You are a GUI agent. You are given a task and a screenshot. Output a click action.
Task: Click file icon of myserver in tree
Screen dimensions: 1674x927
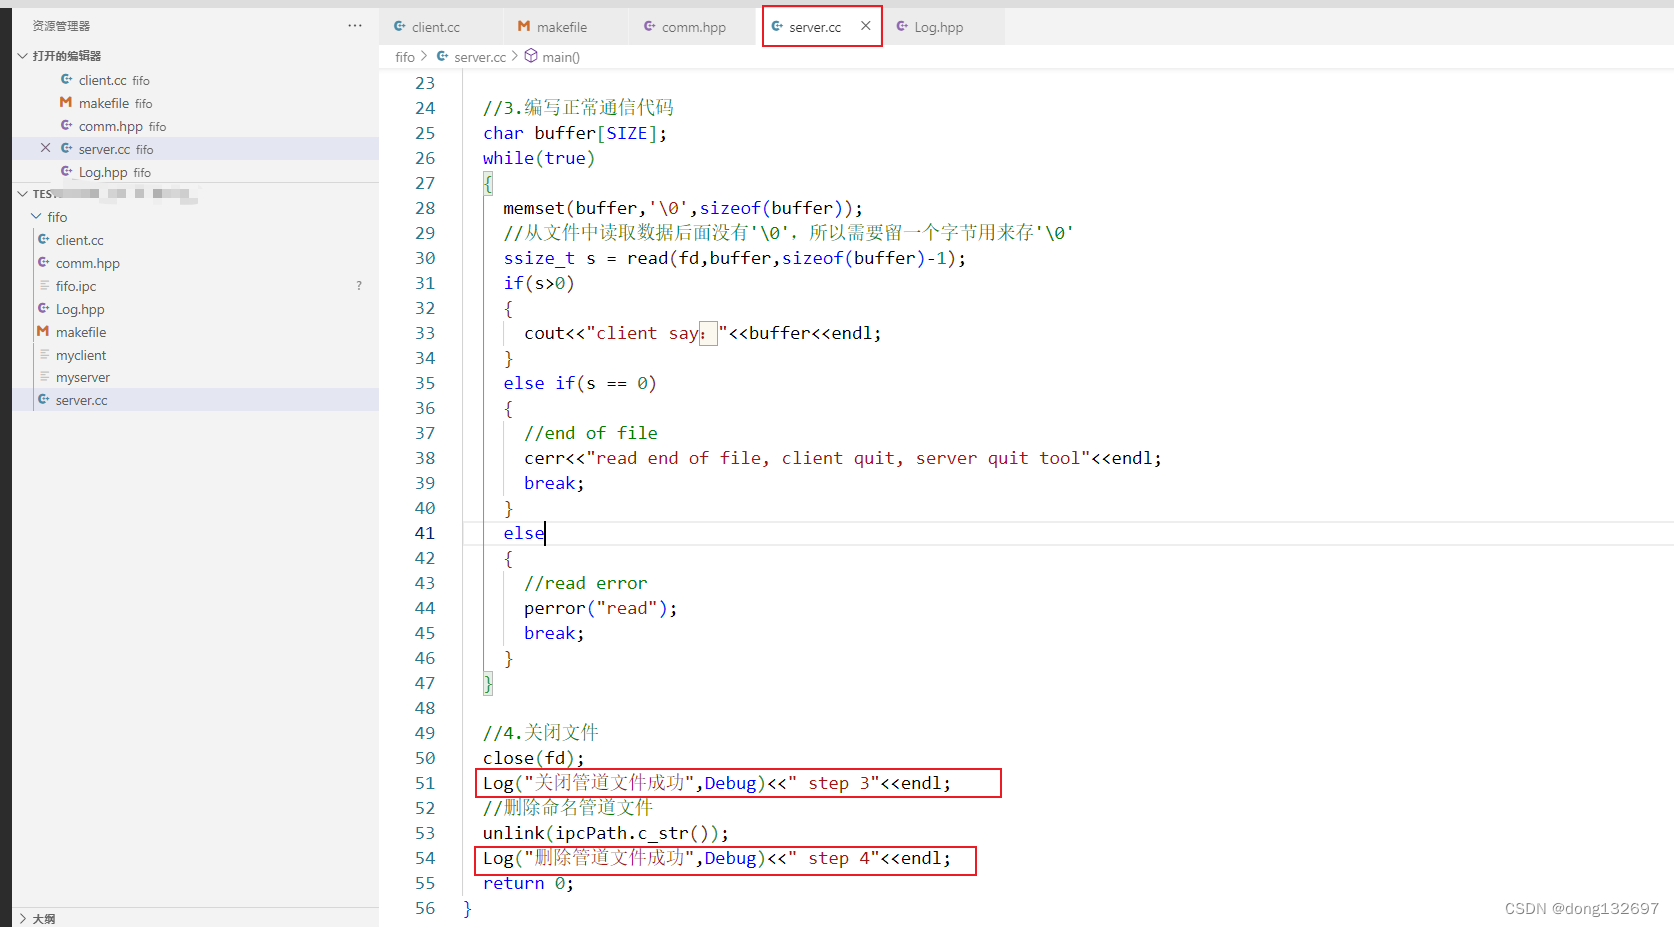[x=44, y=376]
